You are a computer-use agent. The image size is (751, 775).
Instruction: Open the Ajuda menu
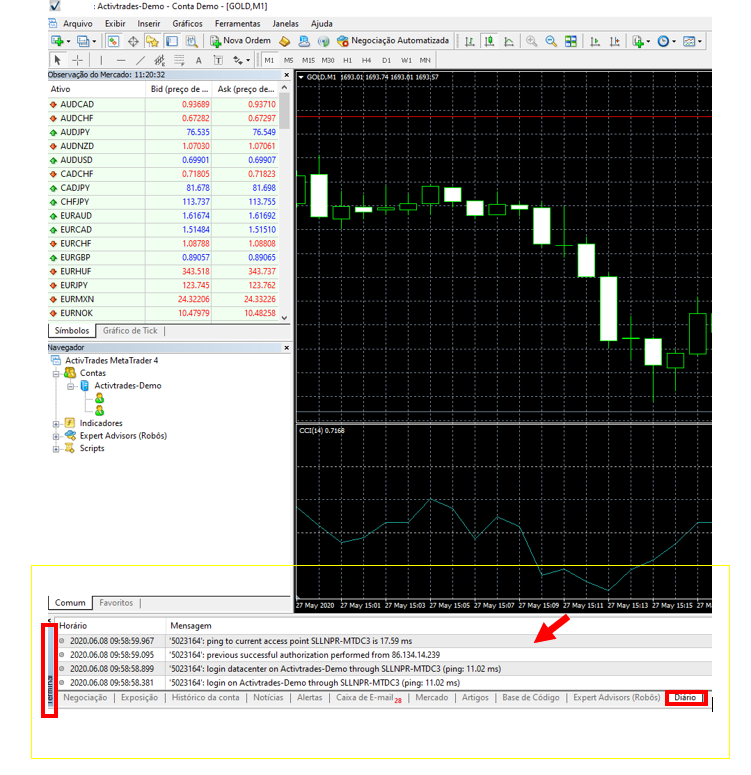[321, 24]
